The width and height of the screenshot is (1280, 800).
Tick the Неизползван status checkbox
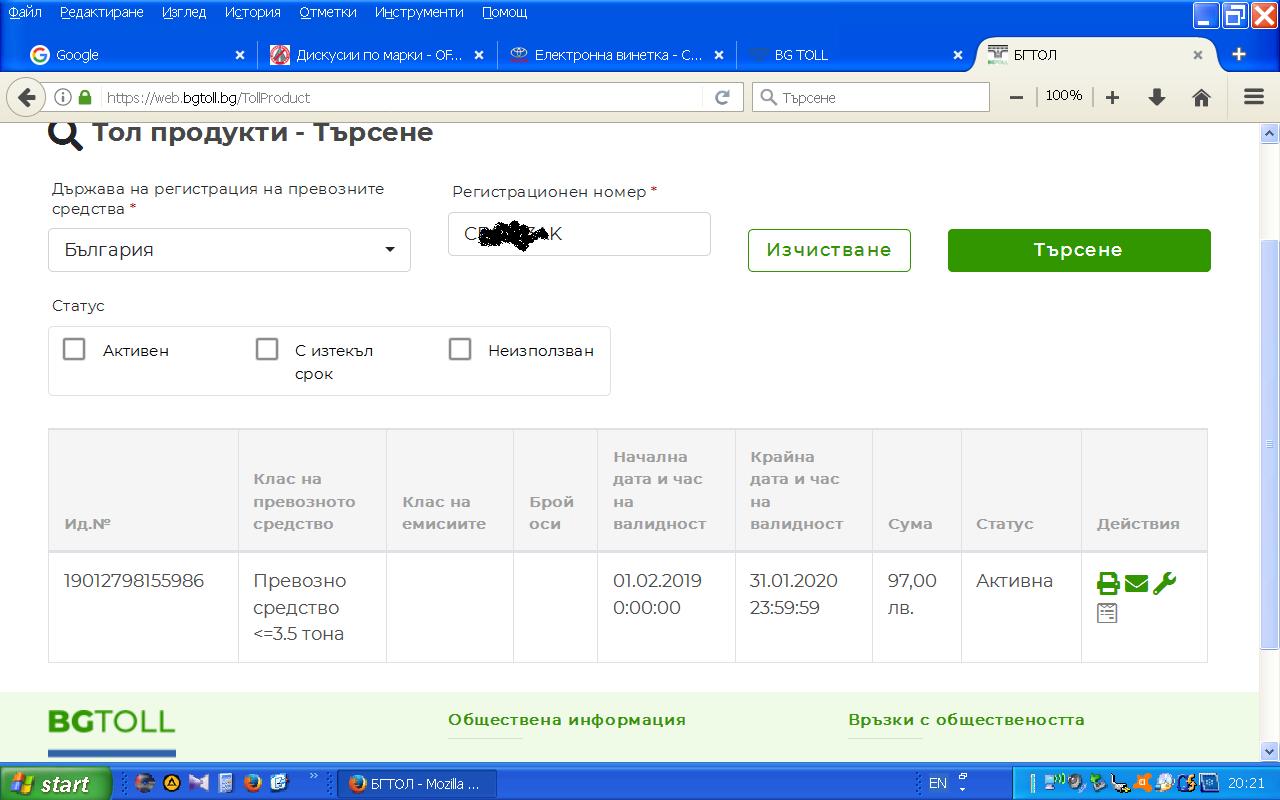coord(460,349)
